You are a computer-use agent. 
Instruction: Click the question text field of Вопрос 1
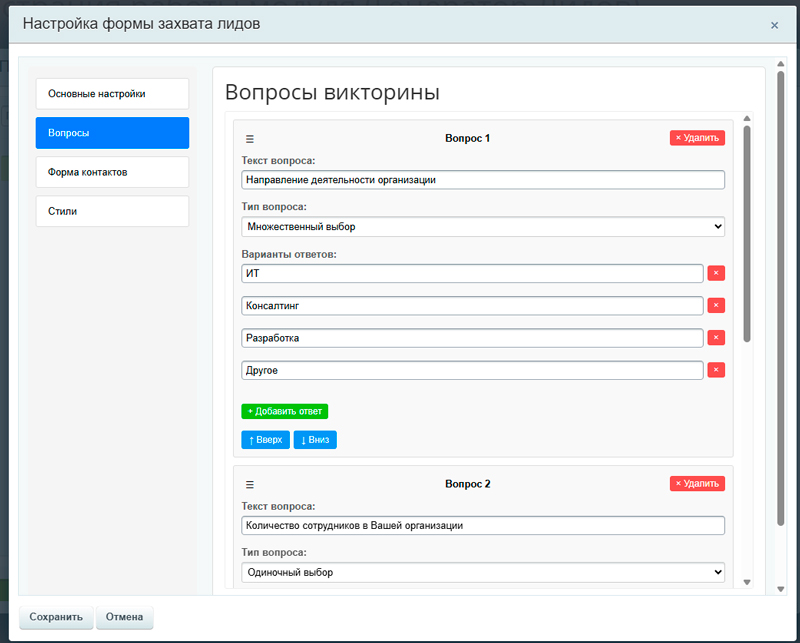483,180
